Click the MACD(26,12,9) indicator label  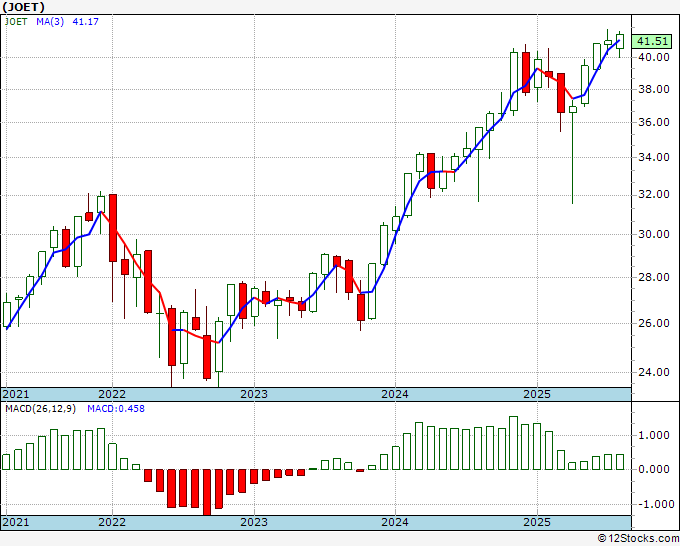pos(40,409)
